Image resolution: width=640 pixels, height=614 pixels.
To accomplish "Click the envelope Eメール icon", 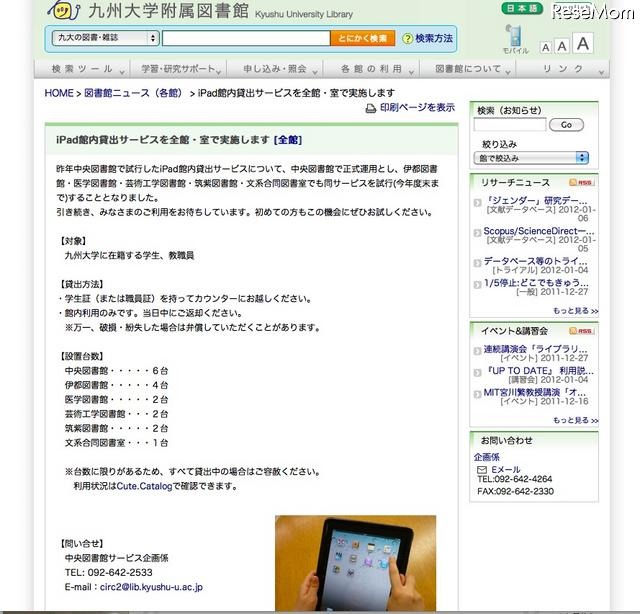I will pos(482,469).
